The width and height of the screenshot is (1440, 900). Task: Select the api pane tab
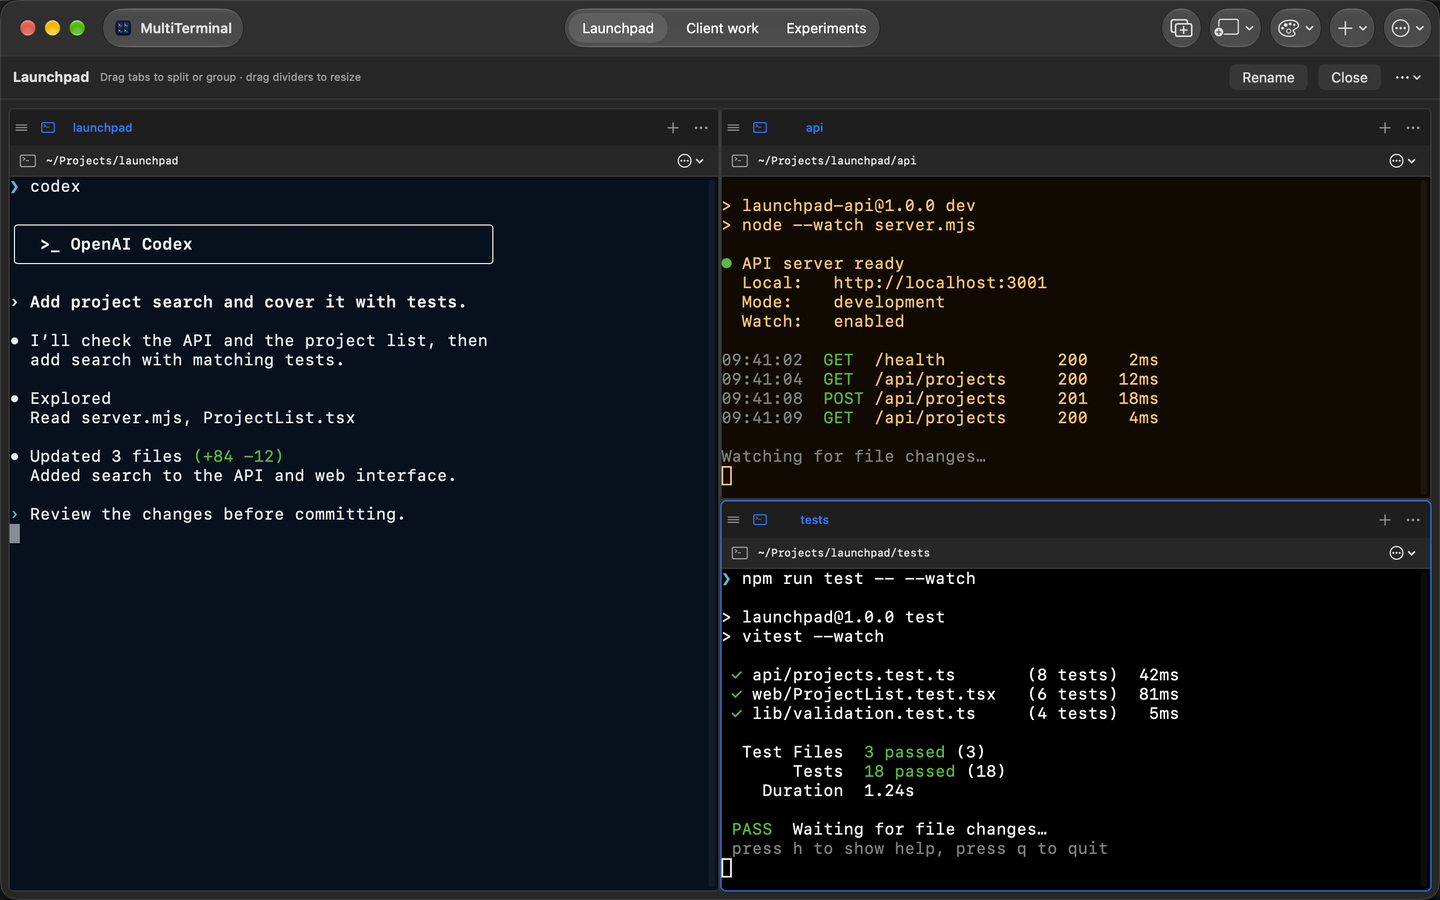tap(814, 128)
